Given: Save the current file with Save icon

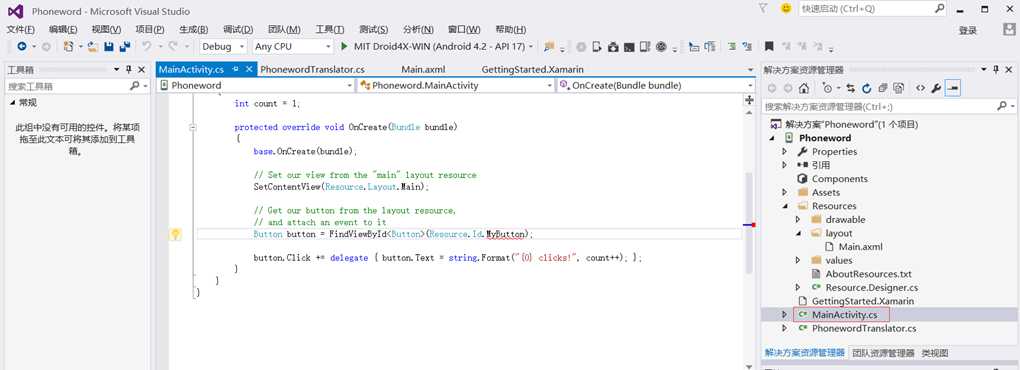Looking at the screenshot, I should click(109, 46).
